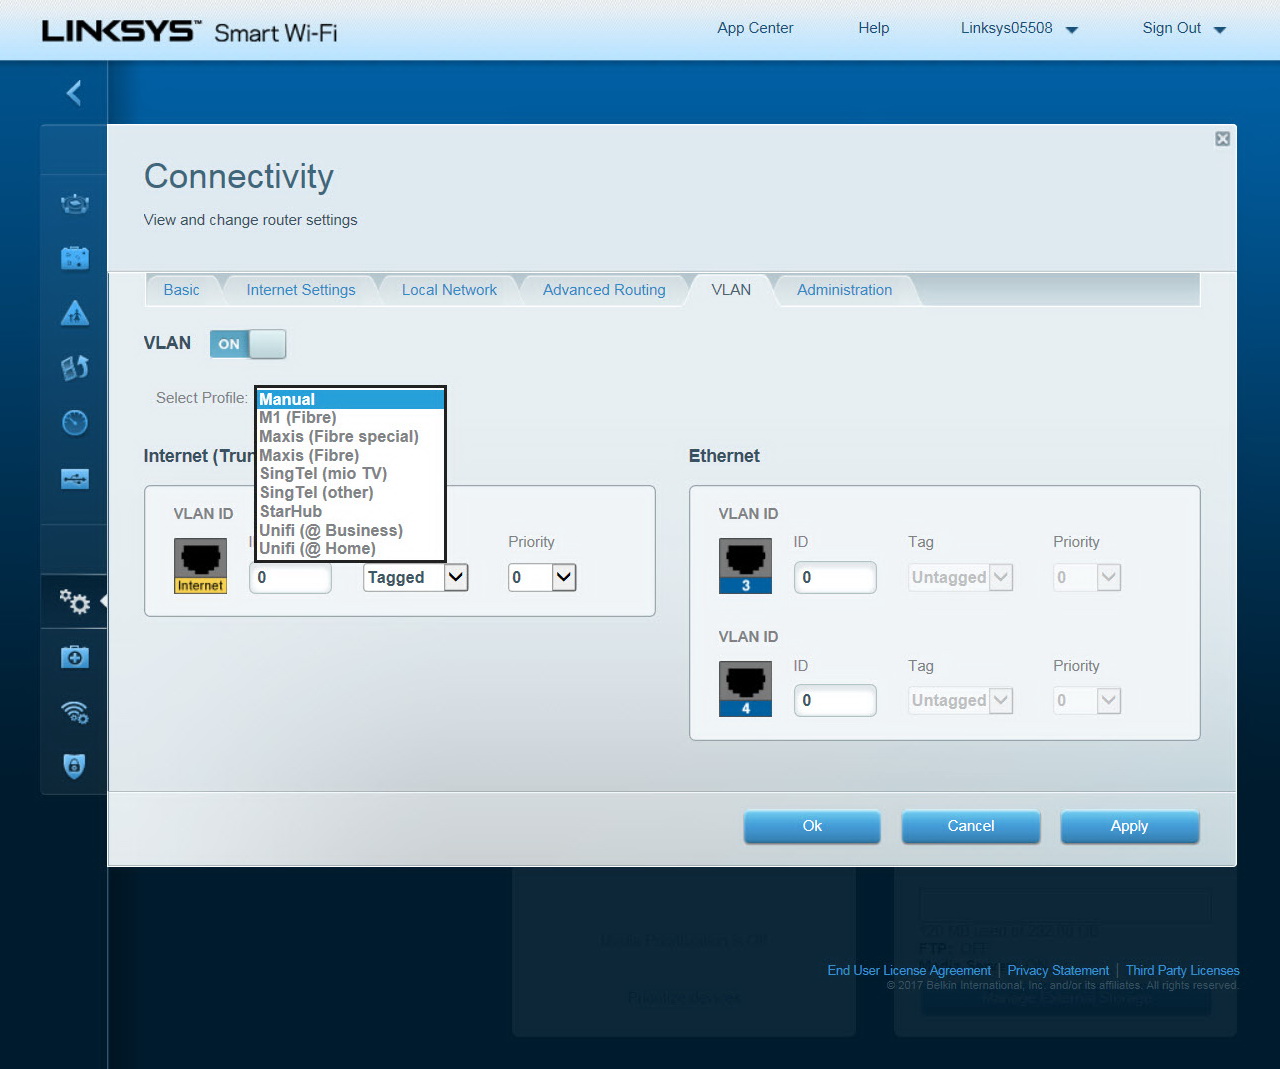Open Security shield lock icon
1280x1069 pixels.
(75, 766)
